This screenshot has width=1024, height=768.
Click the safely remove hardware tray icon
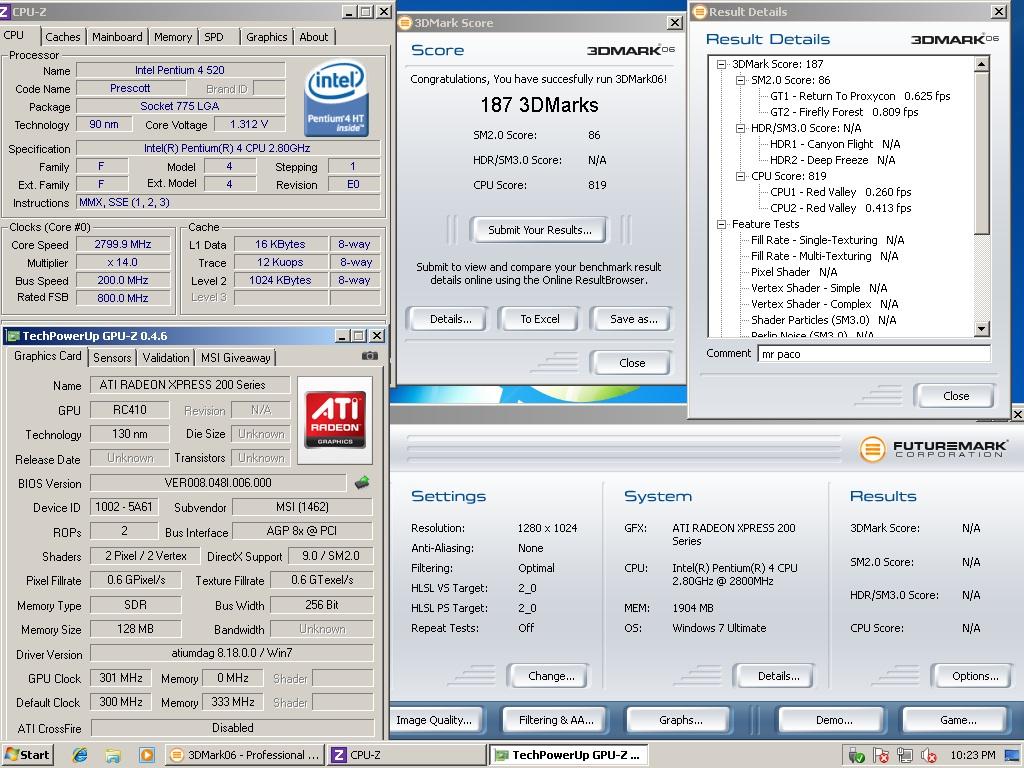[856, 756]
